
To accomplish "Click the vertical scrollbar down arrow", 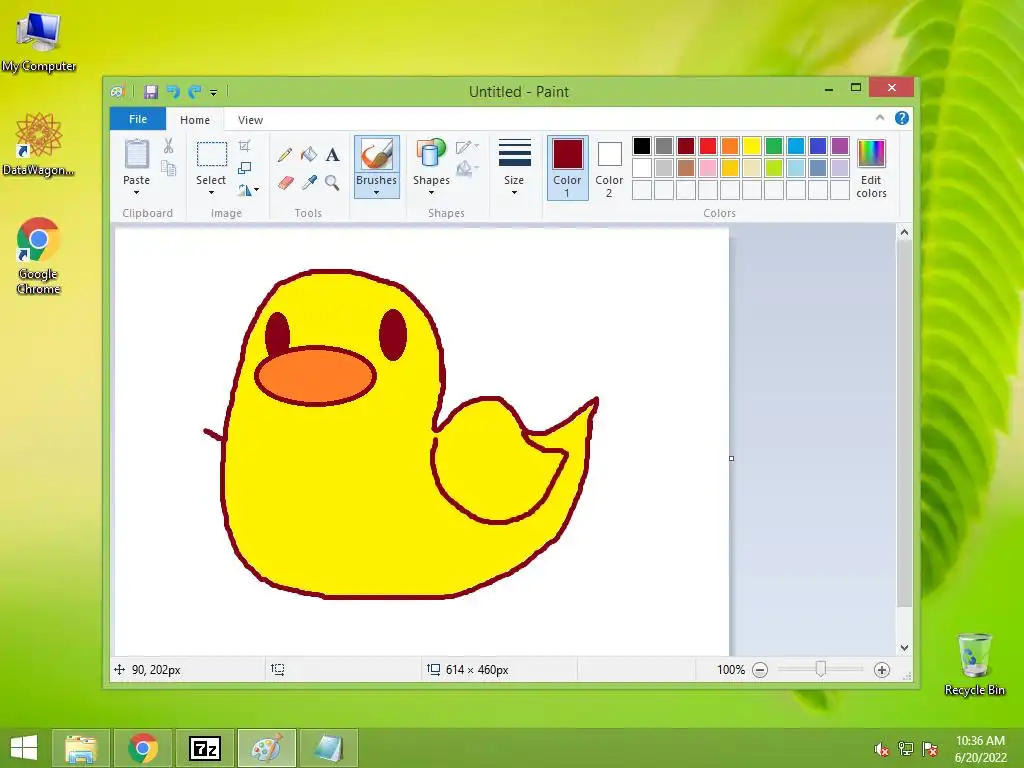I will [904, 648].
